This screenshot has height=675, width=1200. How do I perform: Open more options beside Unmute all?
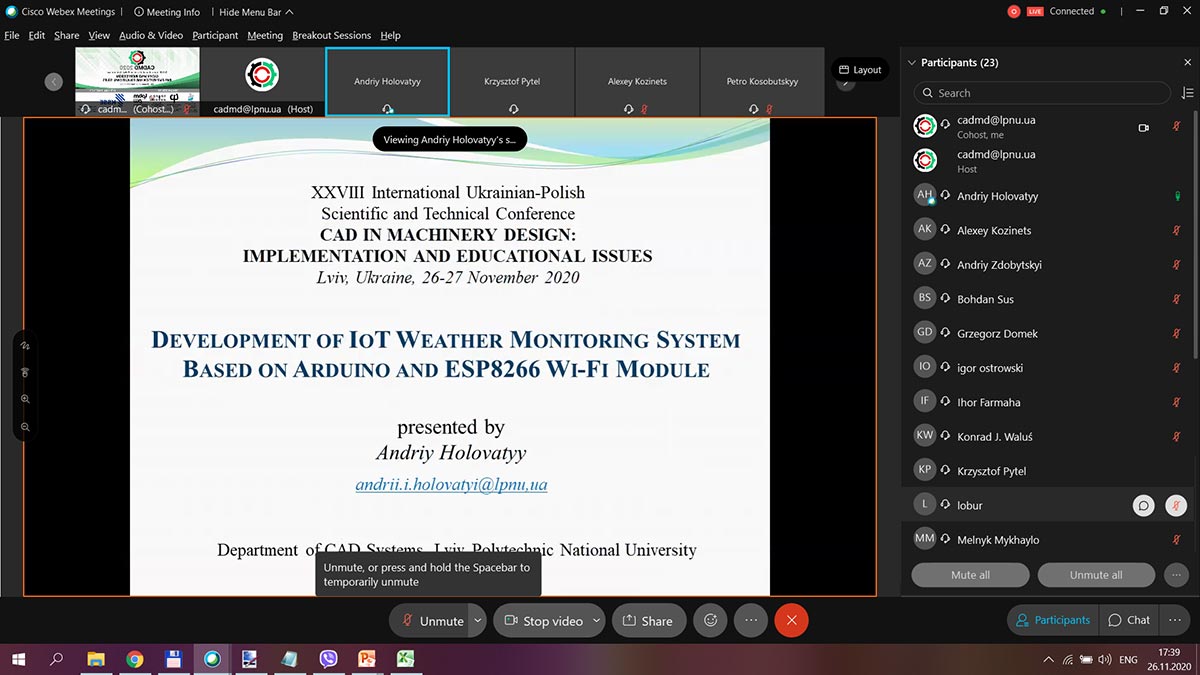pos(1176,575)
